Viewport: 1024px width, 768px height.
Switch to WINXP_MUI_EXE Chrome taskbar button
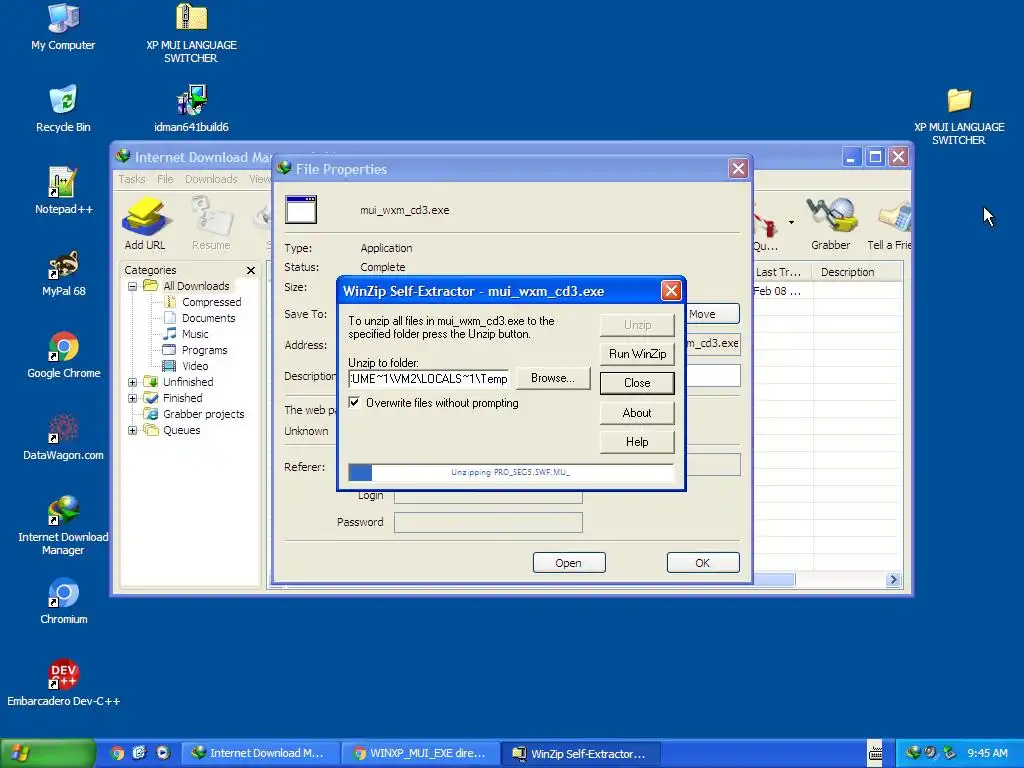(x=420, y=753)
